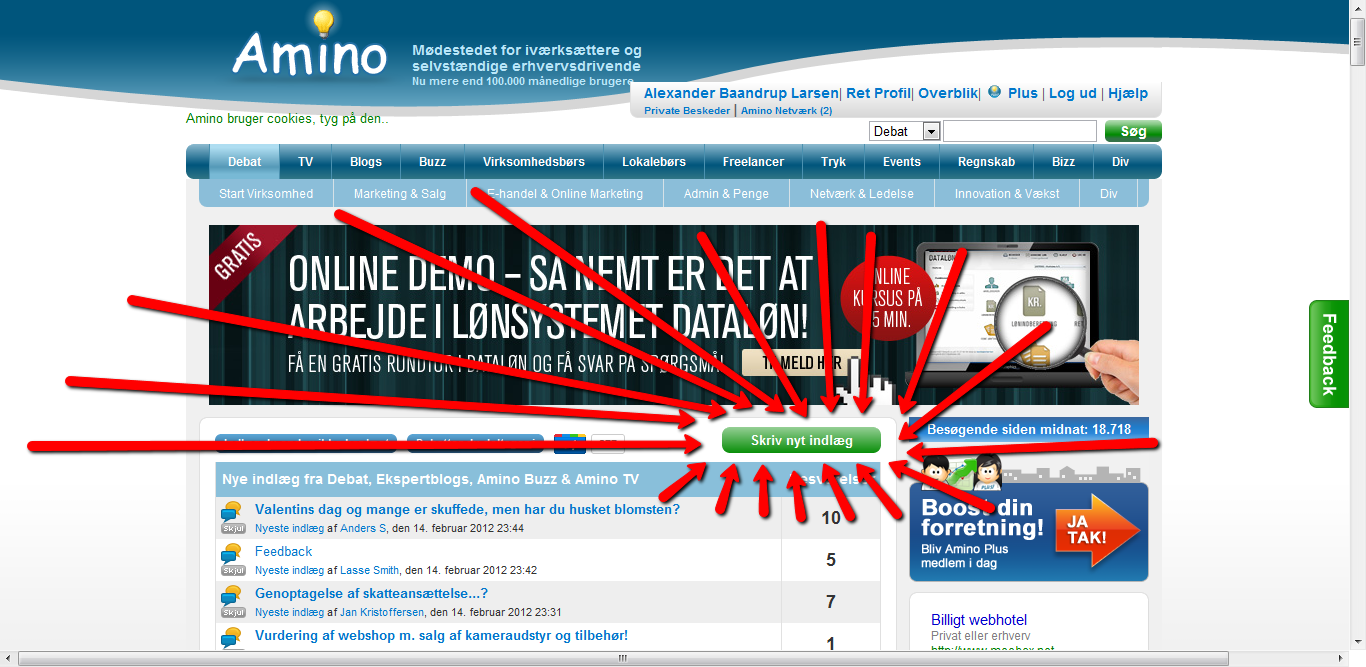Screen dimensions: 1366x667
Task: Click the Amino lightbulb logo
Action: click(310, 45)
